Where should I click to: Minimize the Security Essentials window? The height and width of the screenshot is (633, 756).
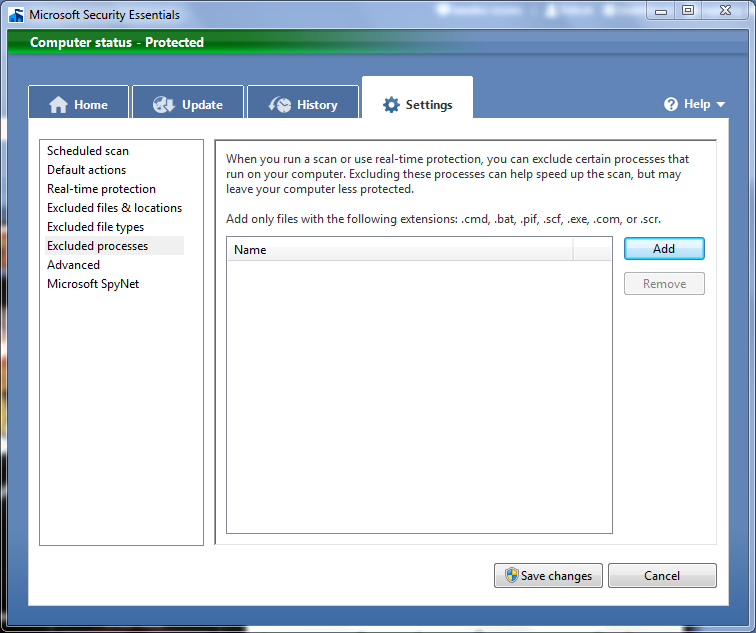pos(661,11)
